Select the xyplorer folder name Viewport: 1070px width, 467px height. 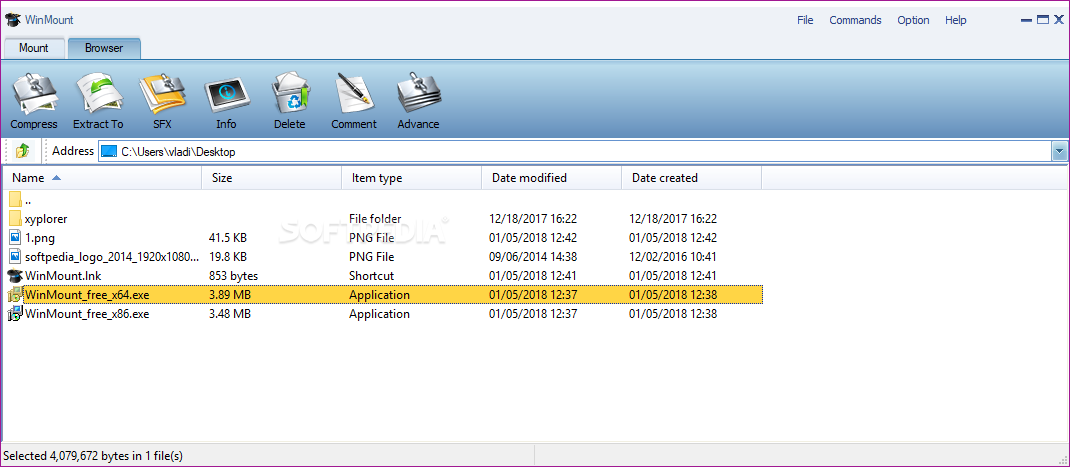click(x=46, y=219)
